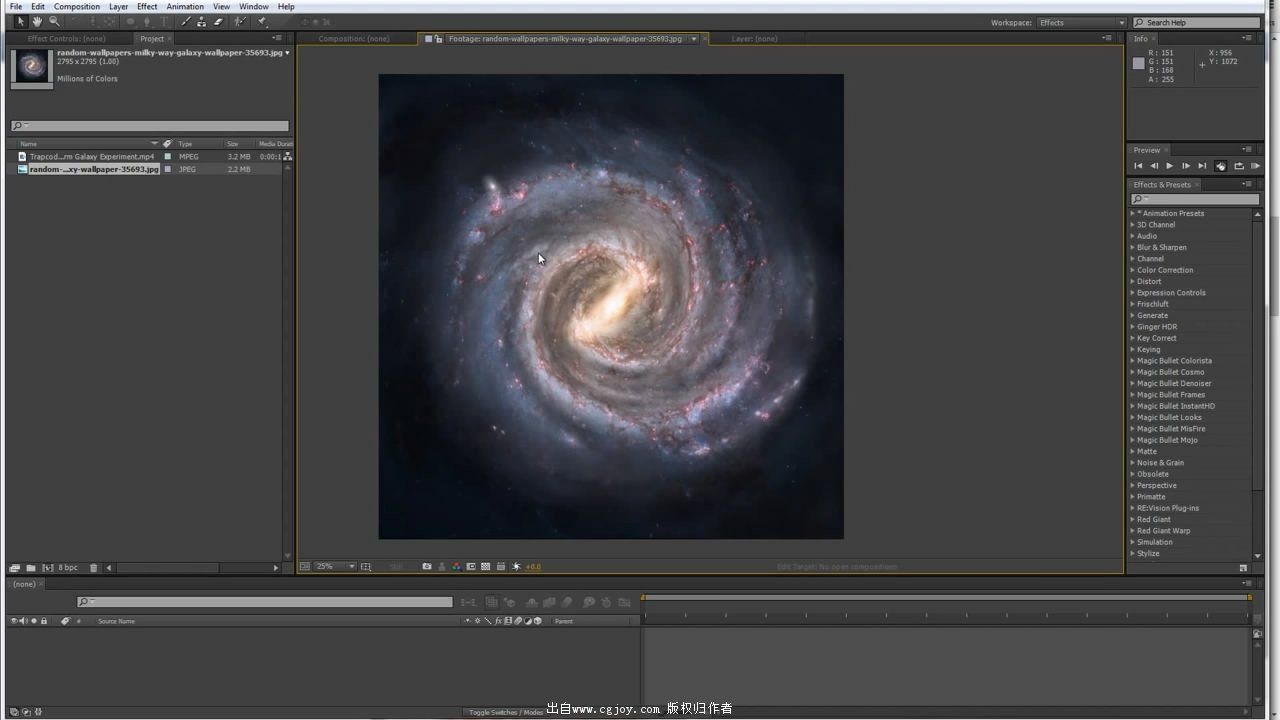
Task: Select the Selection arrow tool
Action: 21,21
